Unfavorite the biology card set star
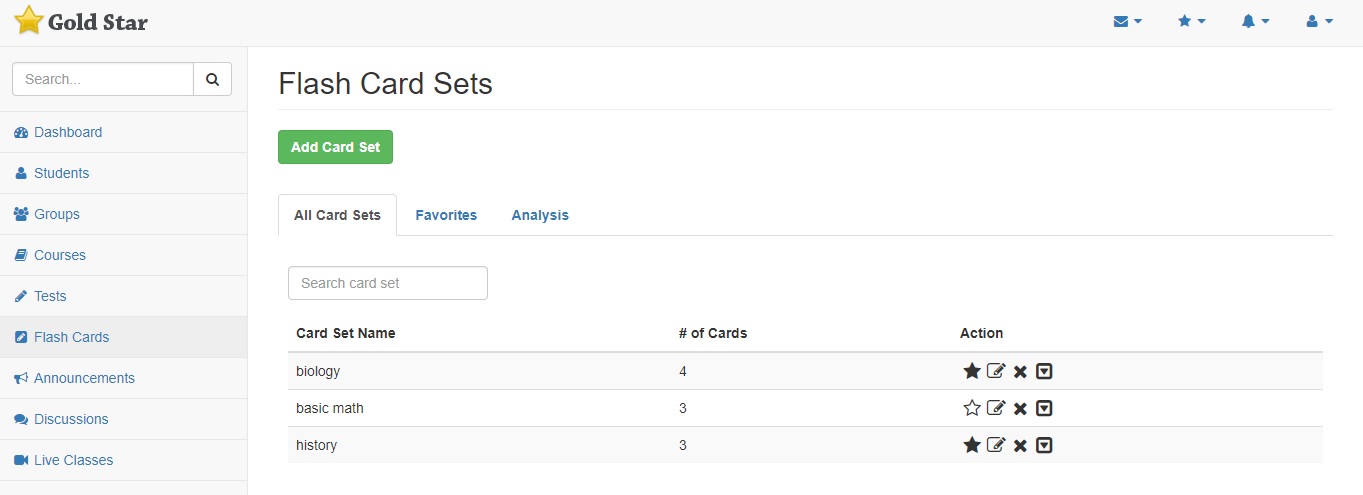Screen dimensions: 1363x495 coord(972,371)
